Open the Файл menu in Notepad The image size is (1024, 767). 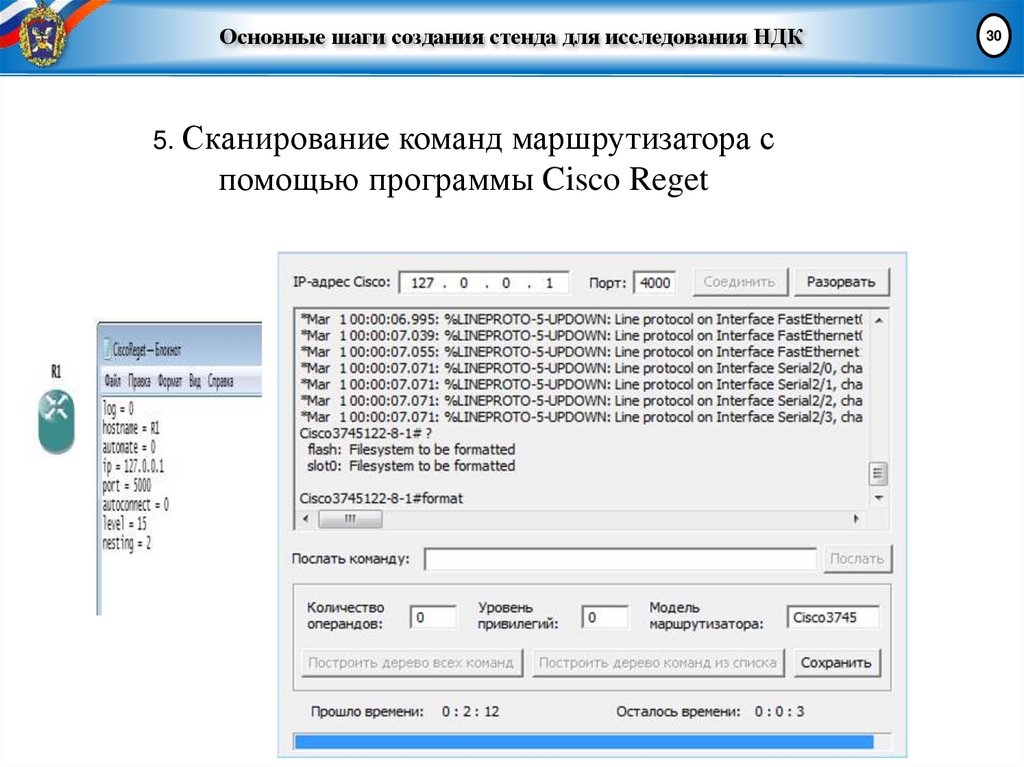coord(113,381)
